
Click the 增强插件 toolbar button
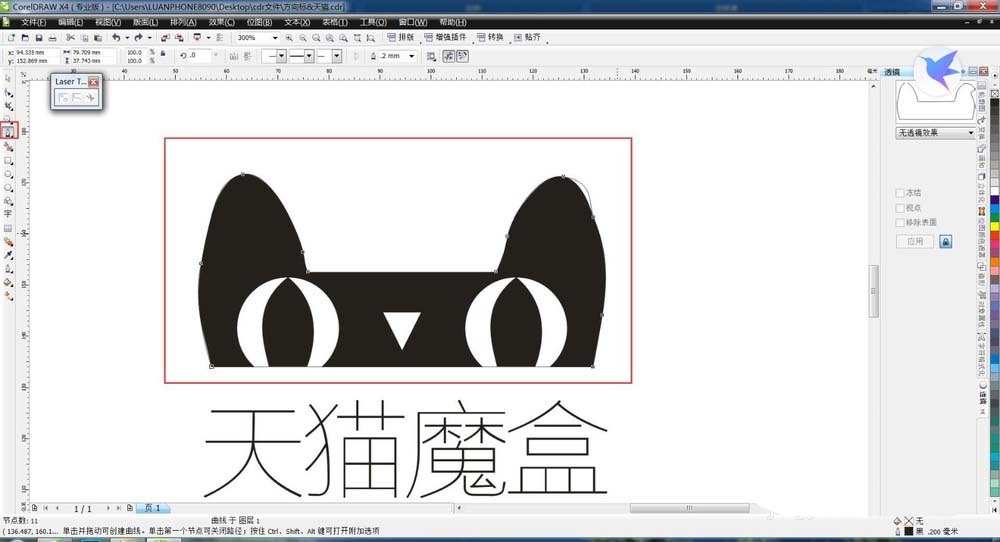click(x=445, y=38)
